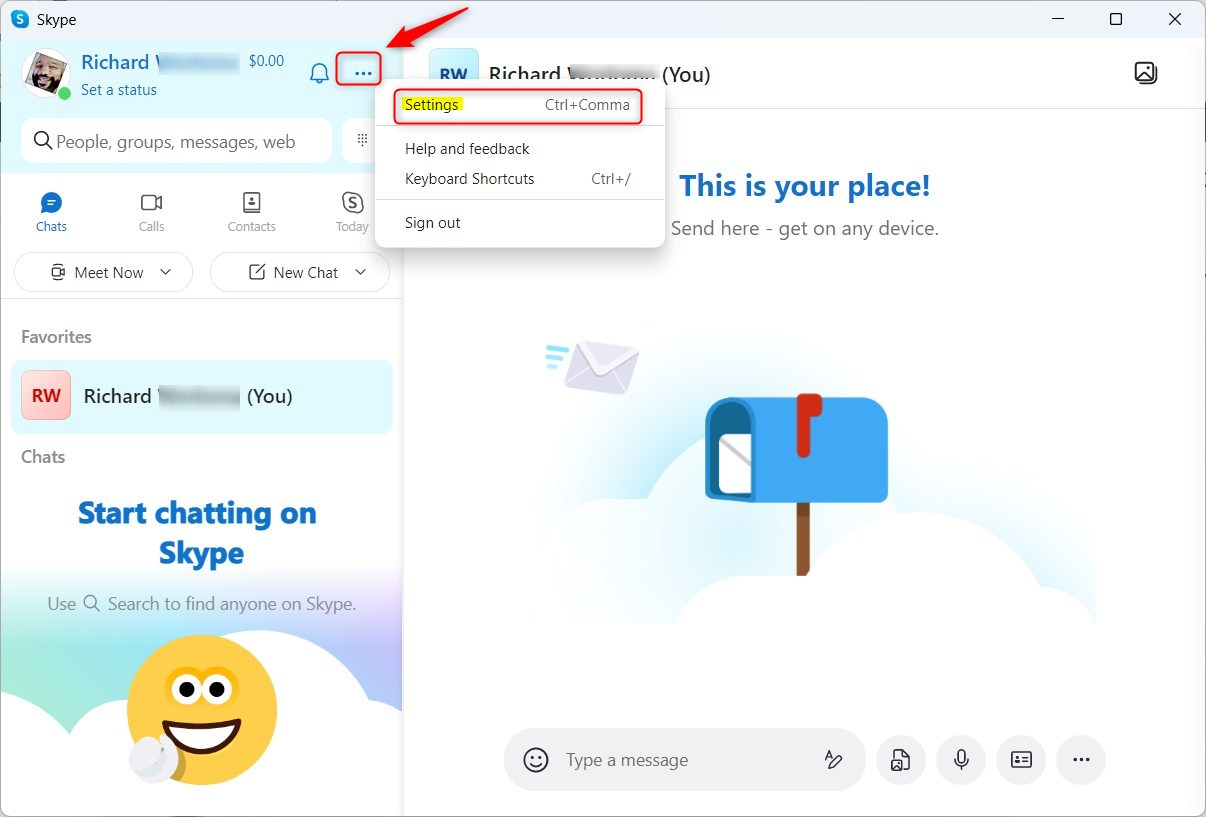
Task: Open the emoji picker in message box
Action: [536, 760]
